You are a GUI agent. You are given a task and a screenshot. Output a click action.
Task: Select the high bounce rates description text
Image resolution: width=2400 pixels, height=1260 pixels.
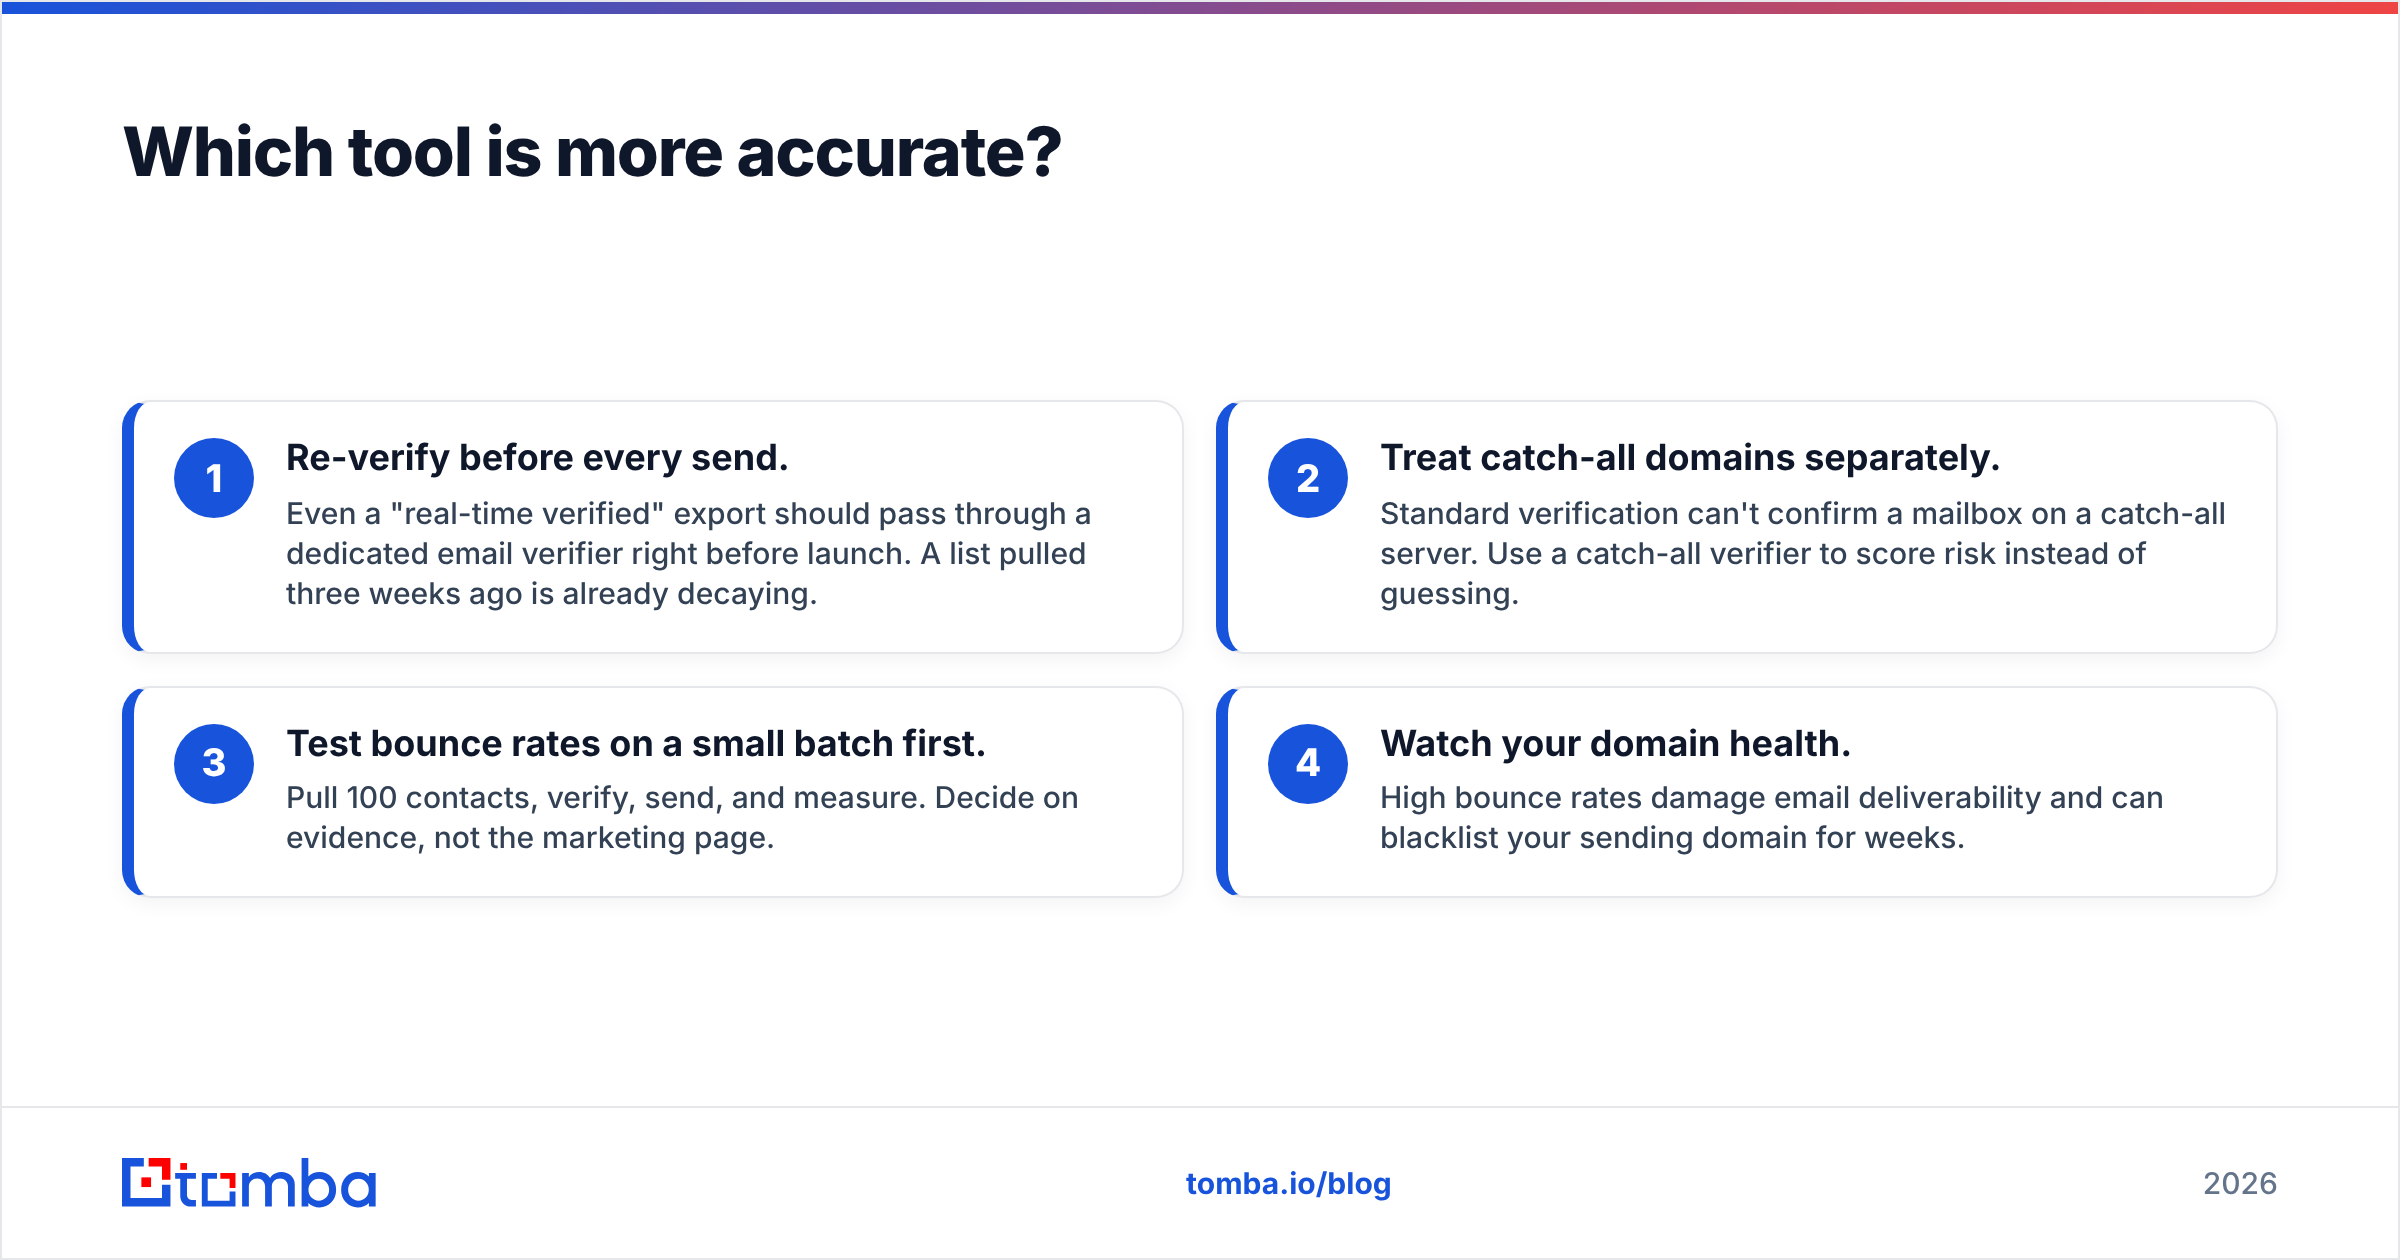[1771, 818]
